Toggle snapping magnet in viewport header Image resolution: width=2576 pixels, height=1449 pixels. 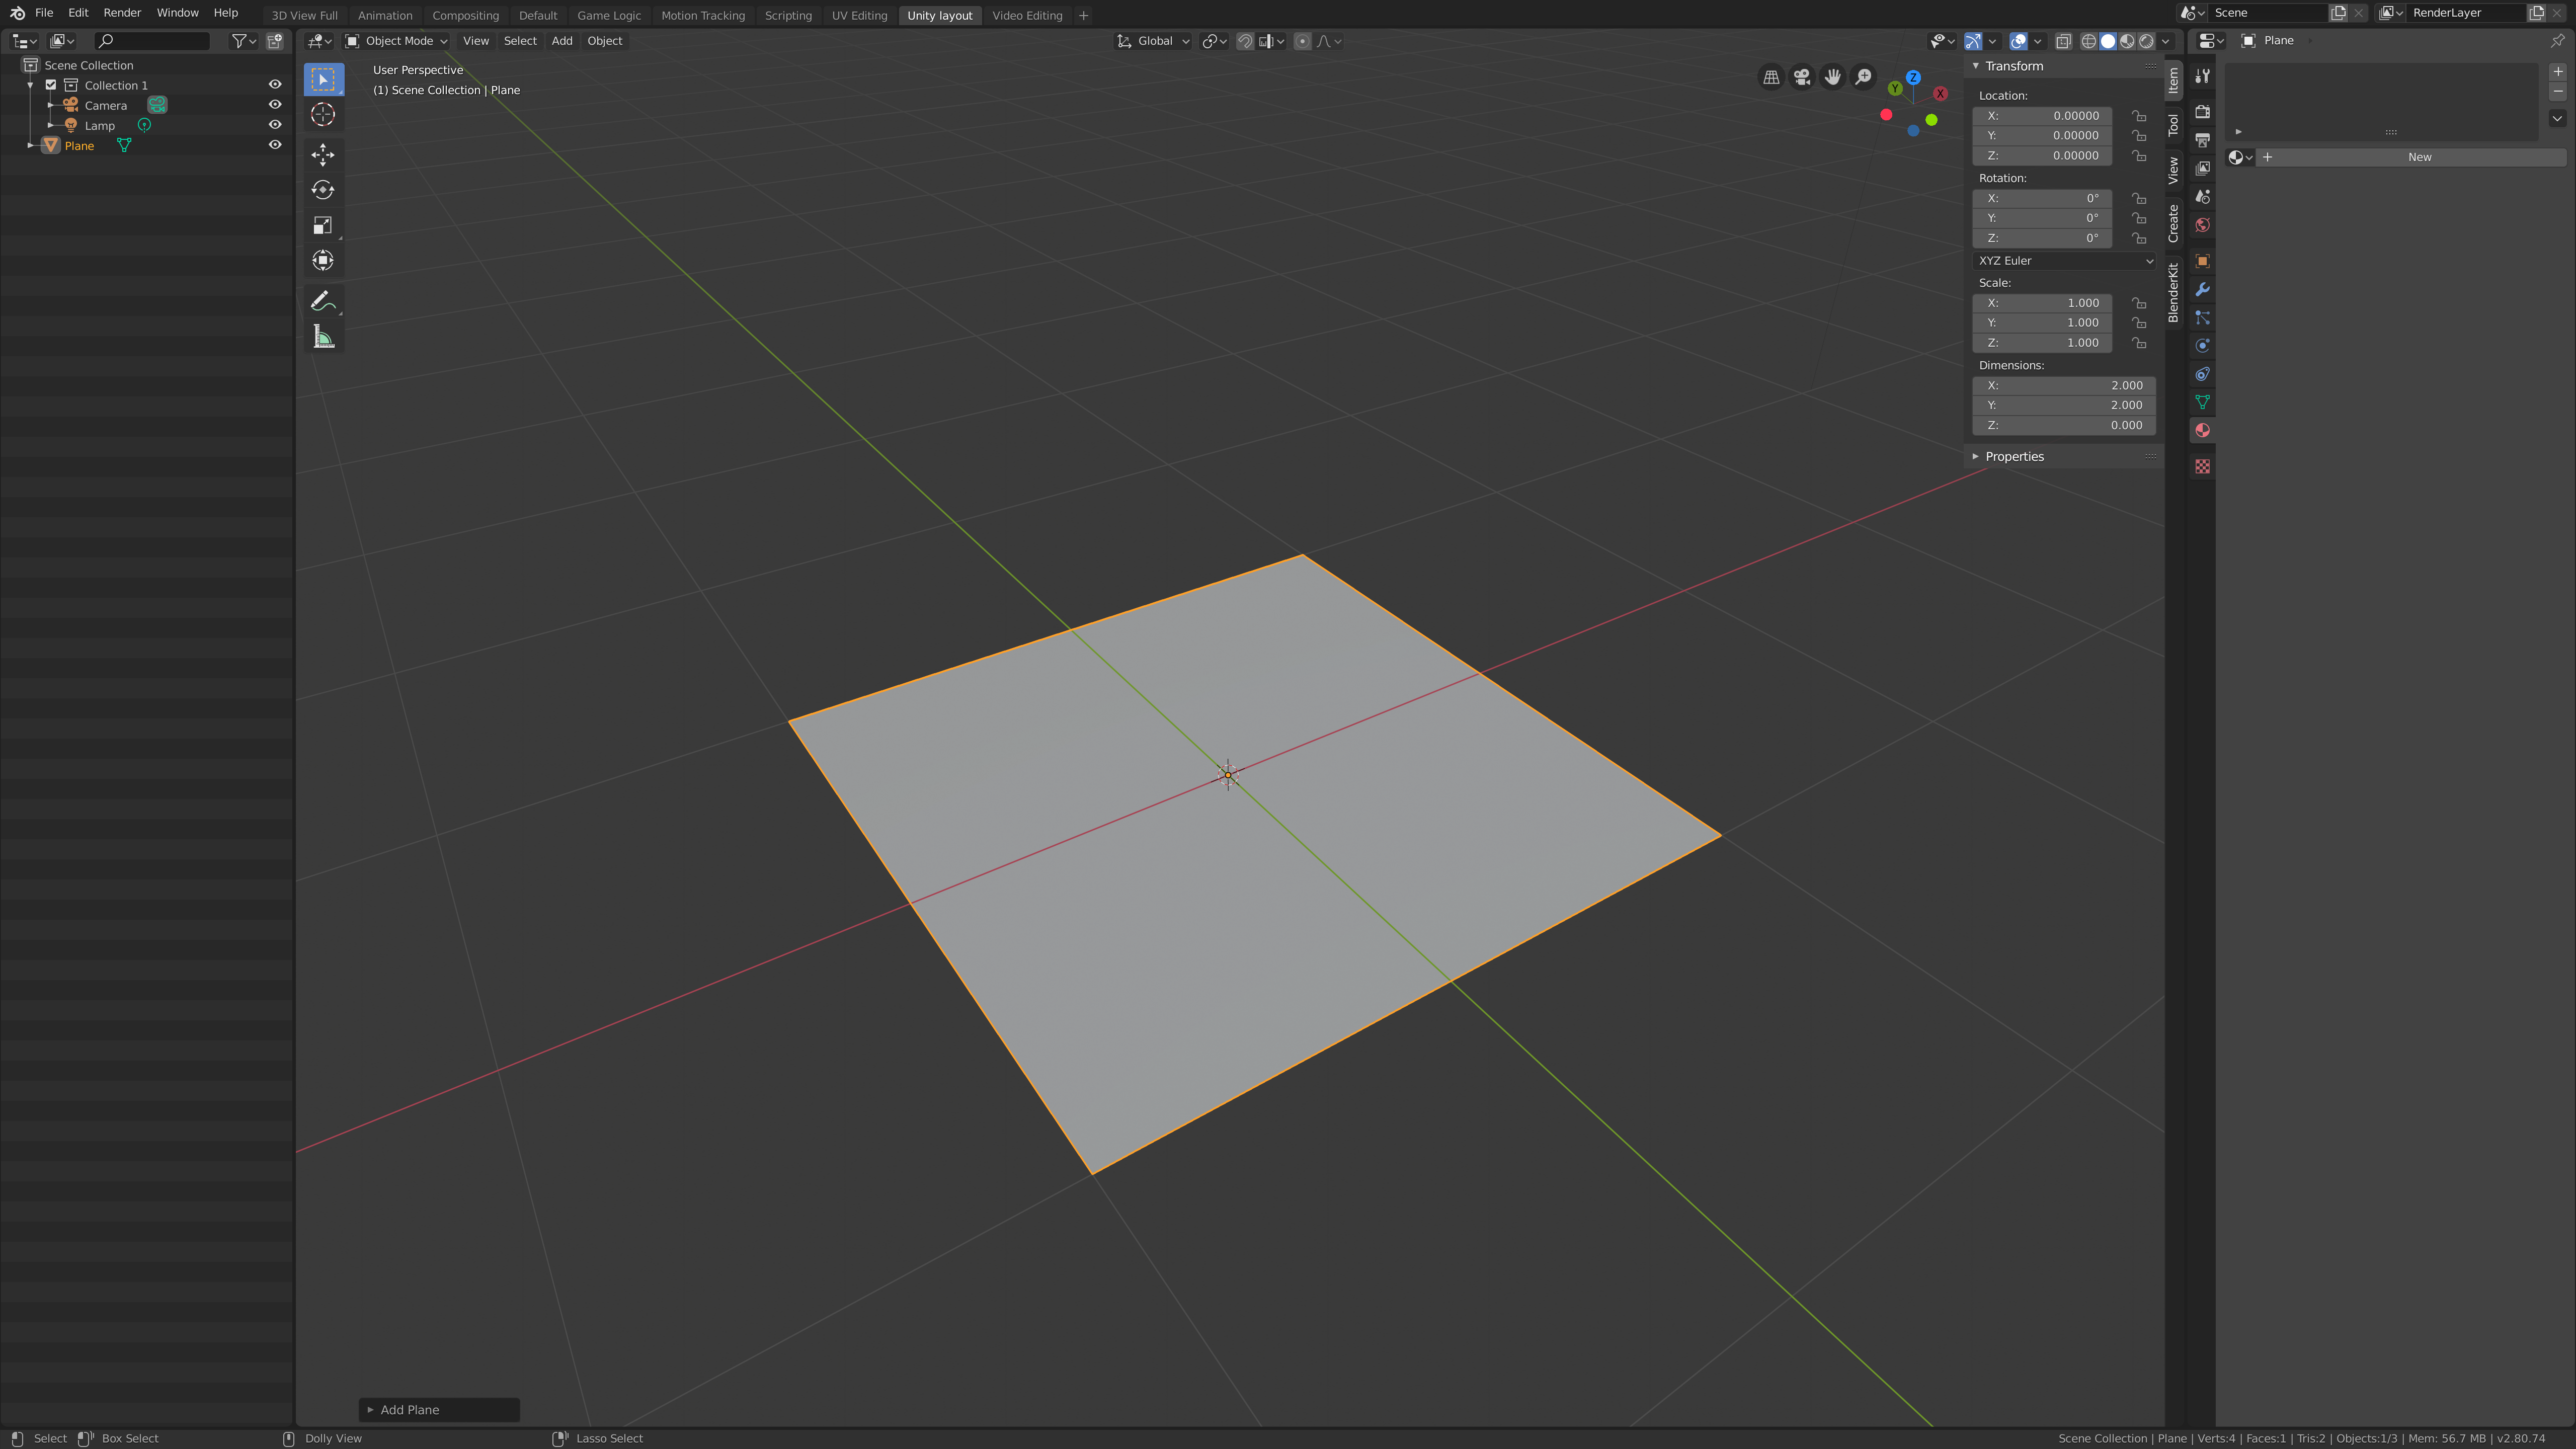[x=1245, y=41]
